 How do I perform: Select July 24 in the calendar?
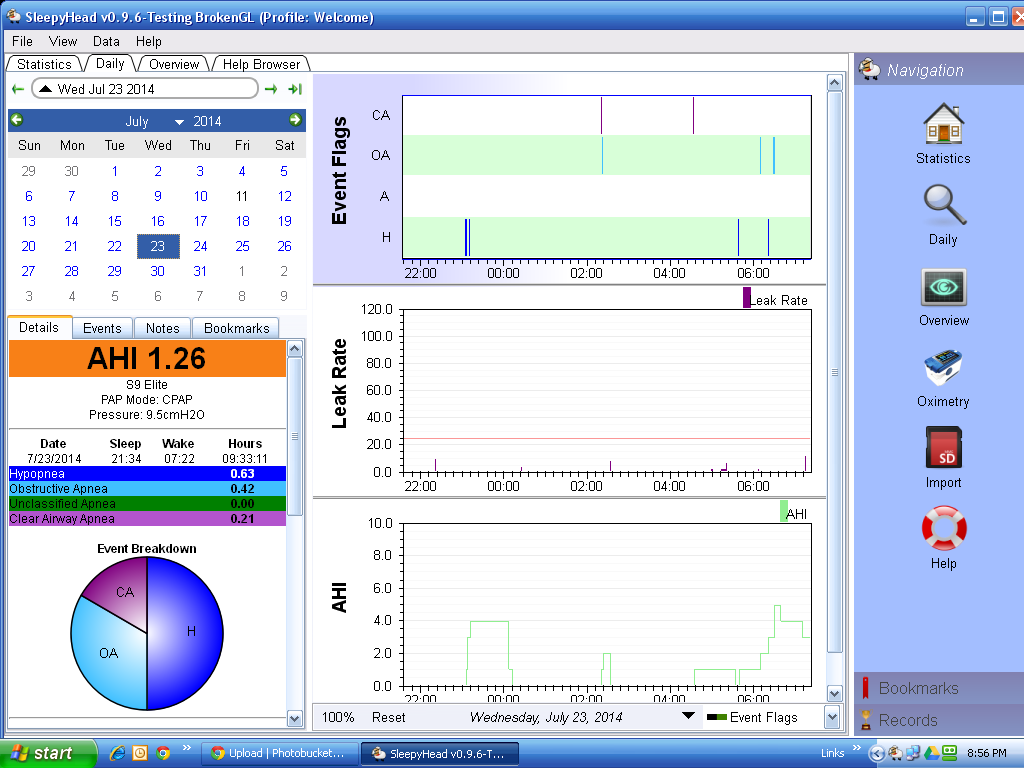pos(200,246)
